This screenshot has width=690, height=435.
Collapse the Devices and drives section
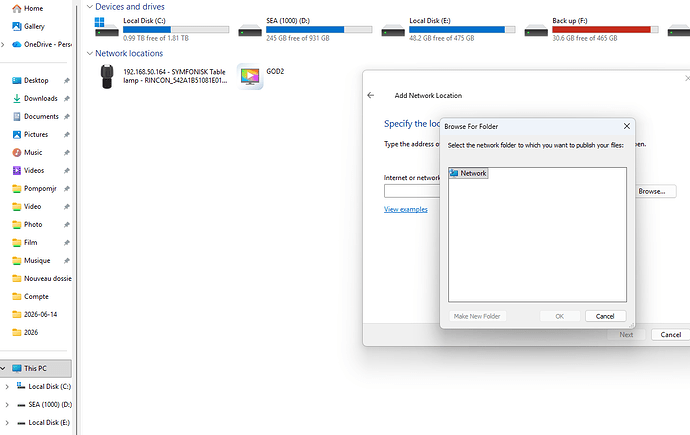point(90,7)
